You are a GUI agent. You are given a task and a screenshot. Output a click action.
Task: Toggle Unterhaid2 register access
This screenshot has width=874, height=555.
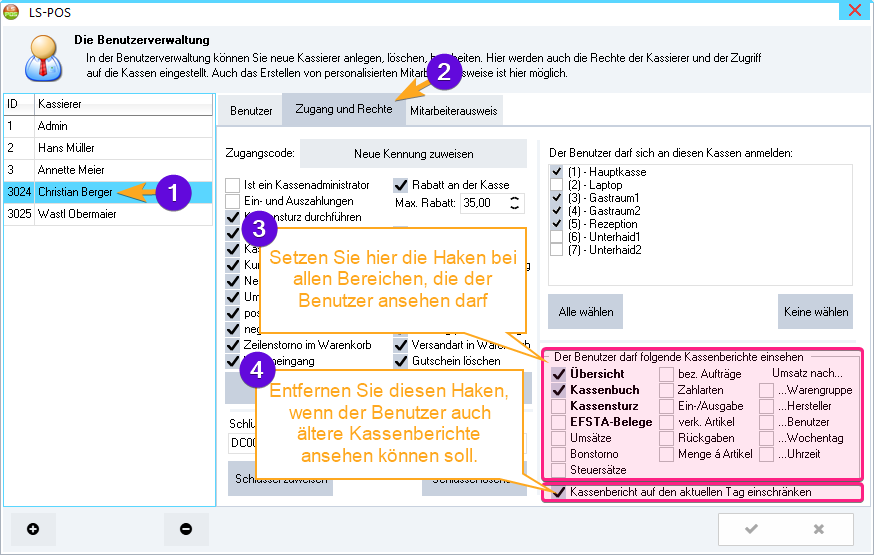click(556, 250)
